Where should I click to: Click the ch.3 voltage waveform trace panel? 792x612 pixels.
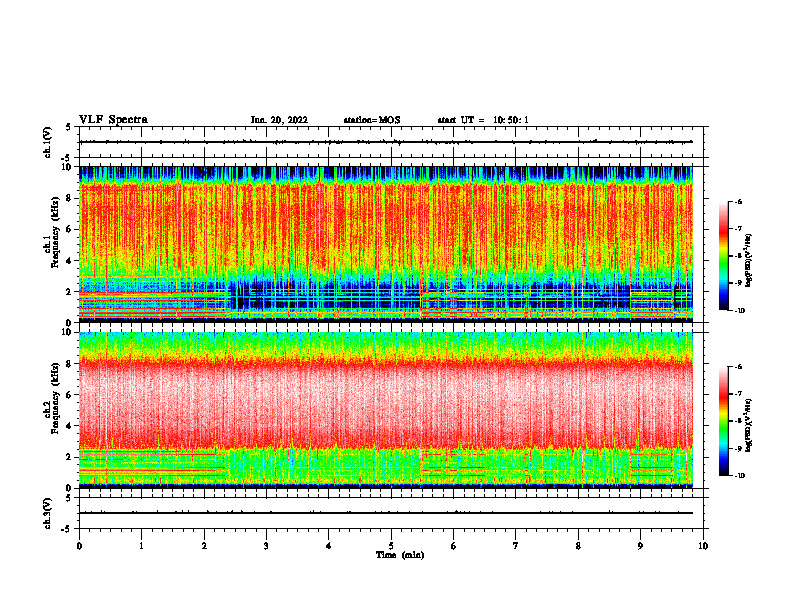pyautogui.click(x=391, y=513)
